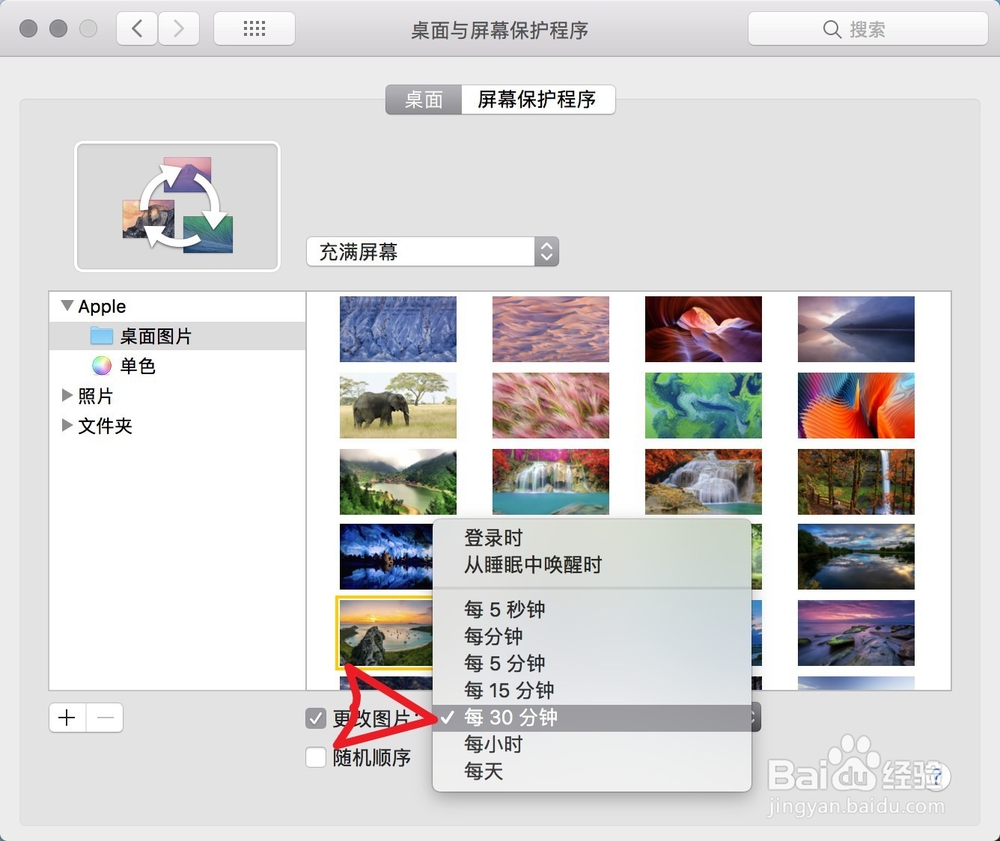
Task: Click the Show All grid icon in toolbar
Action: click(254, 28)
